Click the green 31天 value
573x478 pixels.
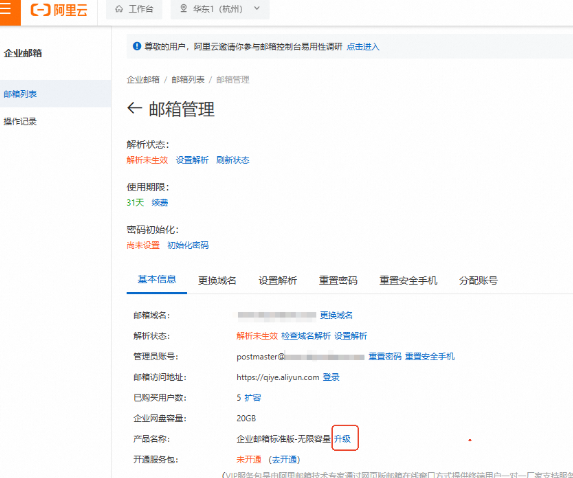(135, 202)
